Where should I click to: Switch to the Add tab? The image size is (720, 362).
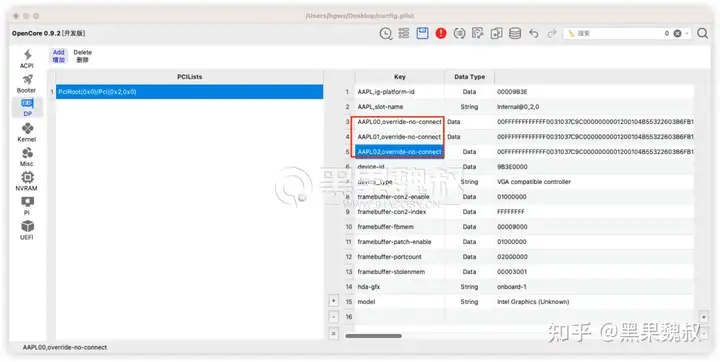[x=58, y=56]
